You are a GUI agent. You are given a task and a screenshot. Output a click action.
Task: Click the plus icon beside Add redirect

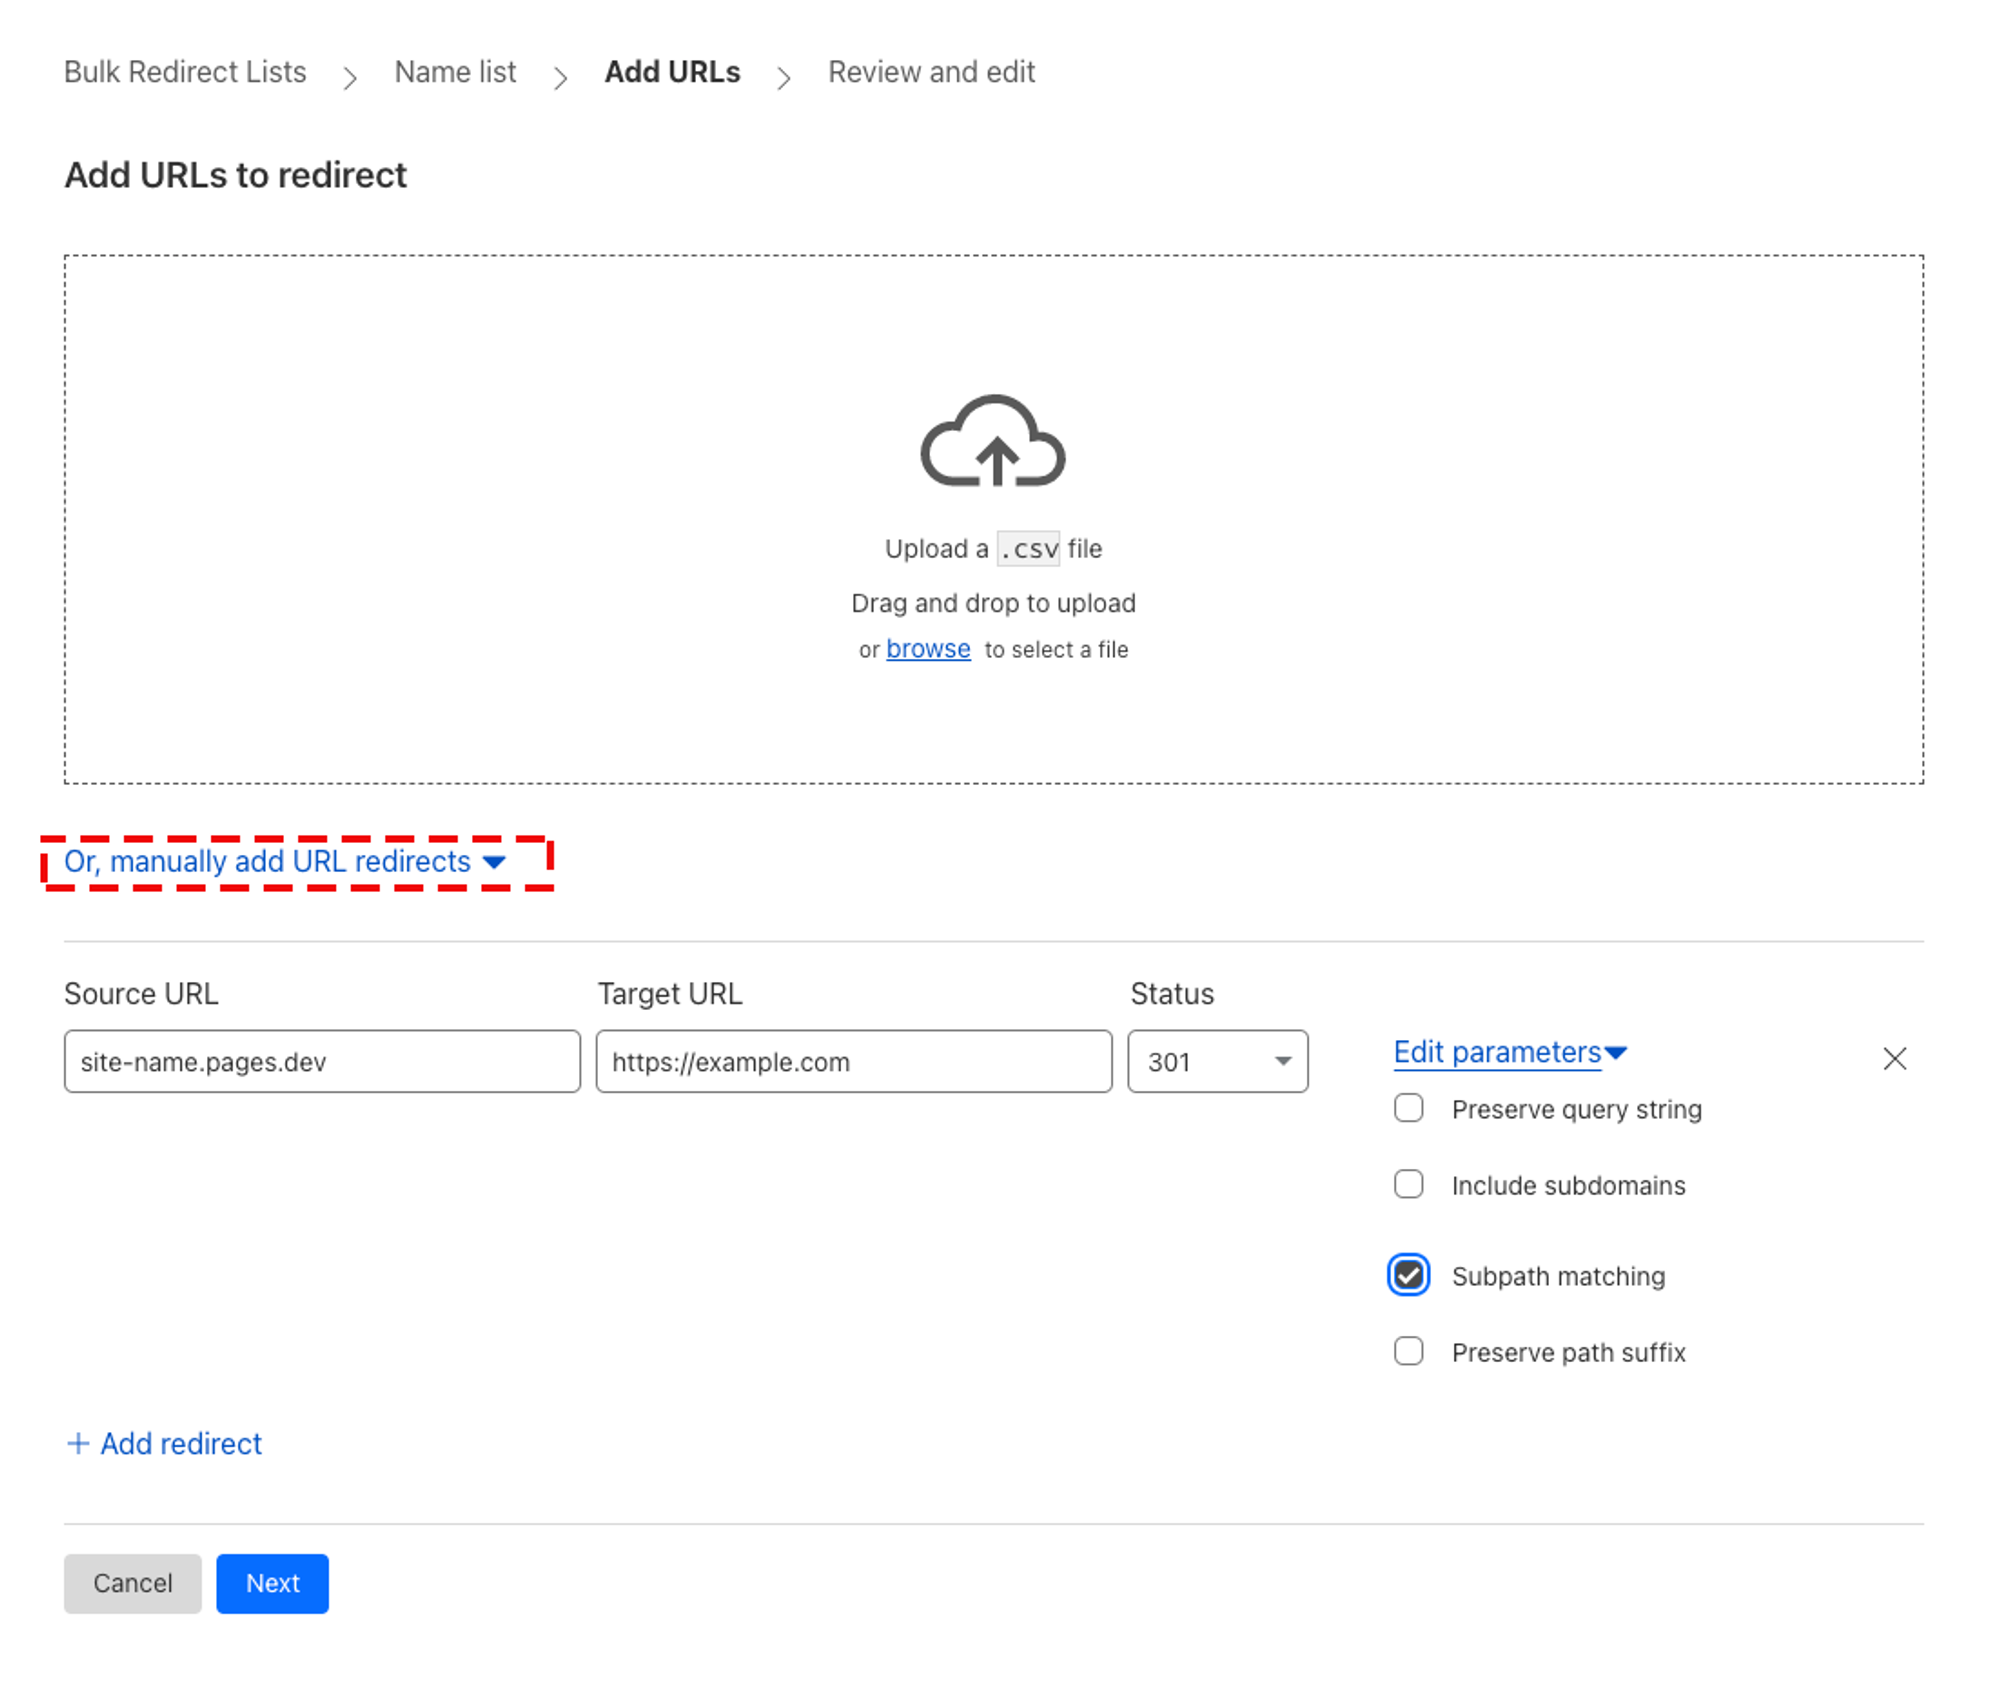click(79, 1443)
